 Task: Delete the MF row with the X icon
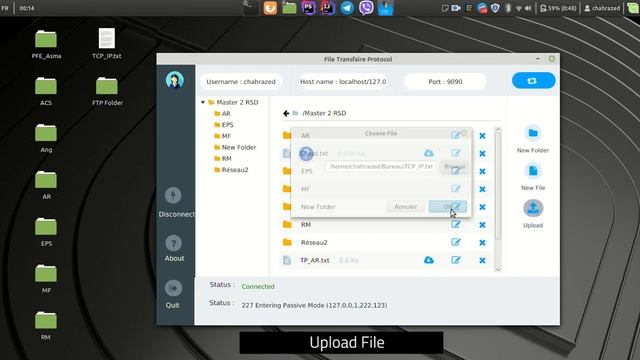coord(482,189)
